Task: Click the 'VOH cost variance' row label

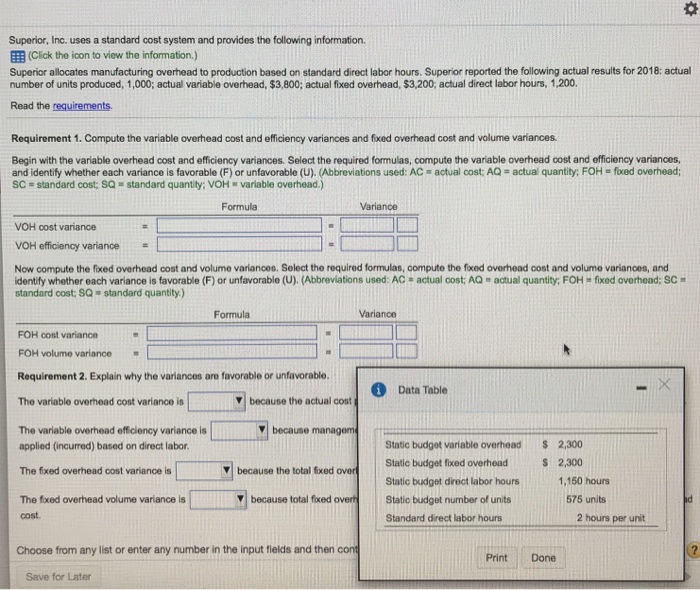Action: click(55, 227)
